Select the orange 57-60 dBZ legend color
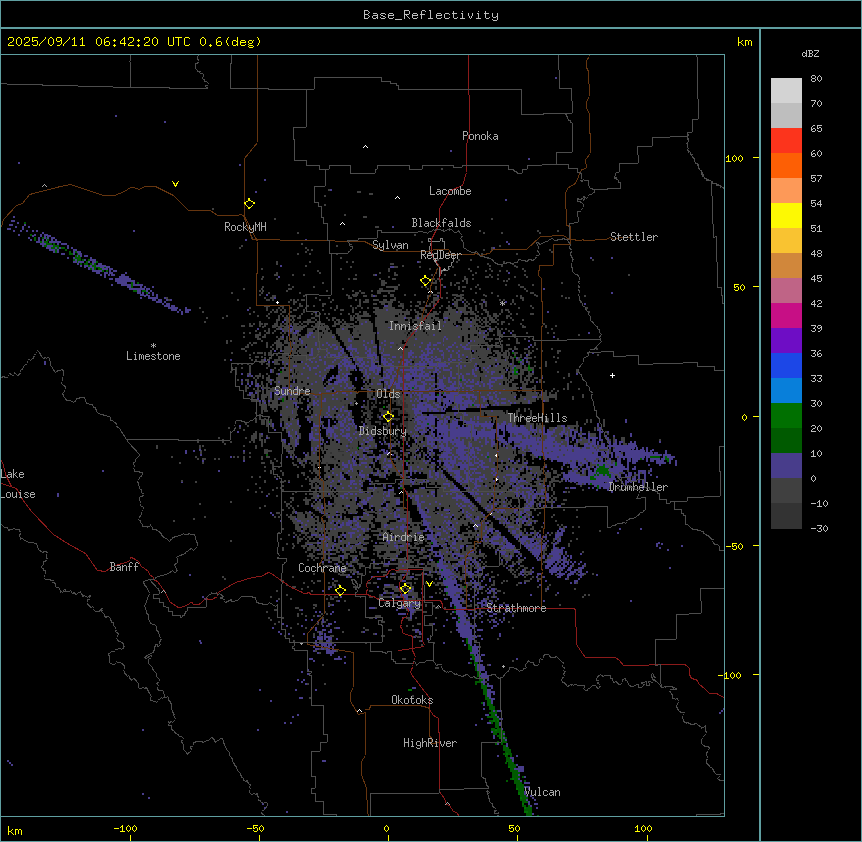Viewport: 862px width, 842px height. 786,165
